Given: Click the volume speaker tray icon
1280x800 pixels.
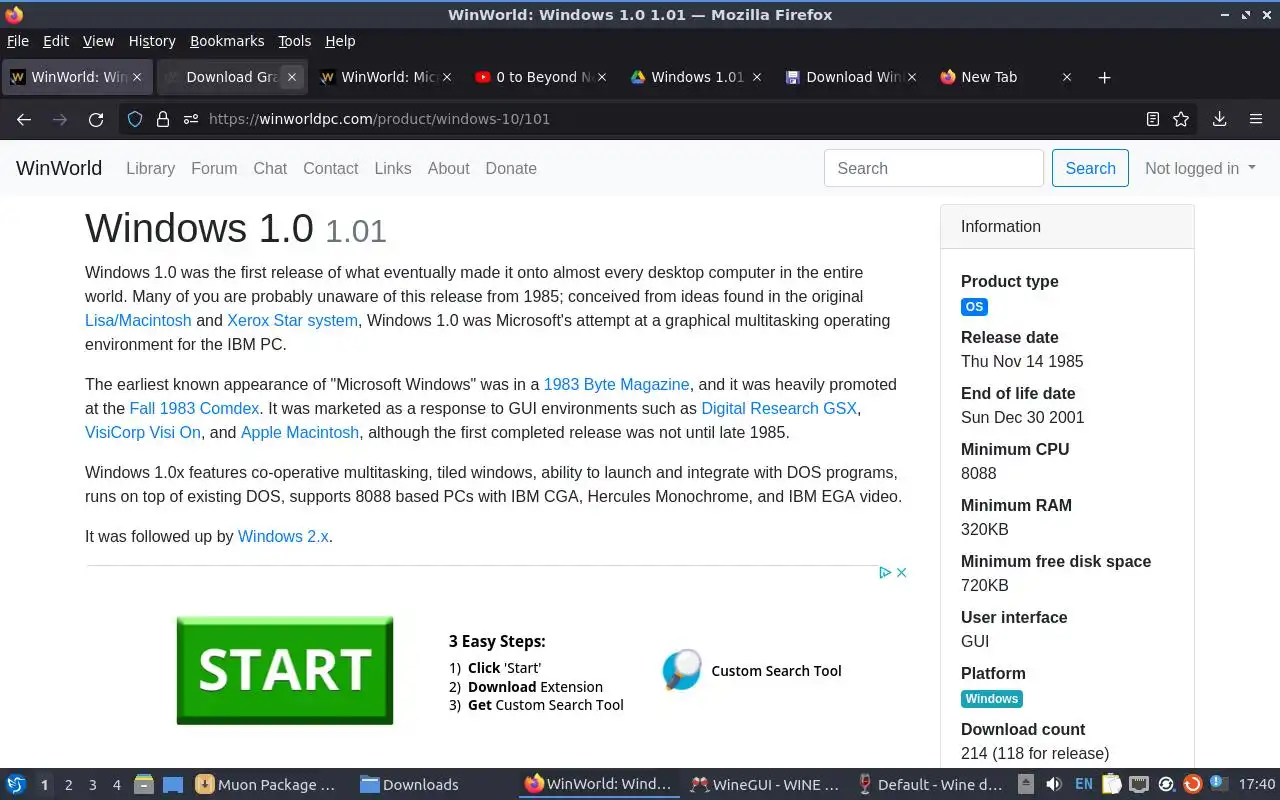Looking at the screenshot, I should (1054, 785).
